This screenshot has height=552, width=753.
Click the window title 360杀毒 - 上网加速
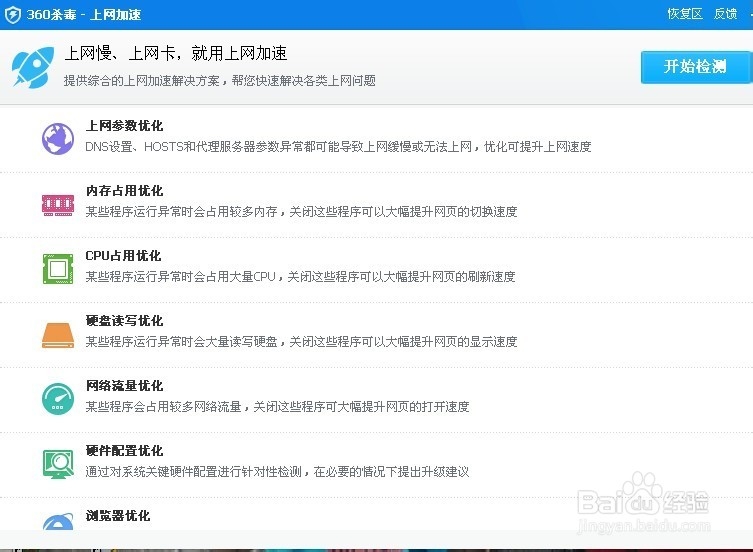pyautogui.click(x=84, y=14)
